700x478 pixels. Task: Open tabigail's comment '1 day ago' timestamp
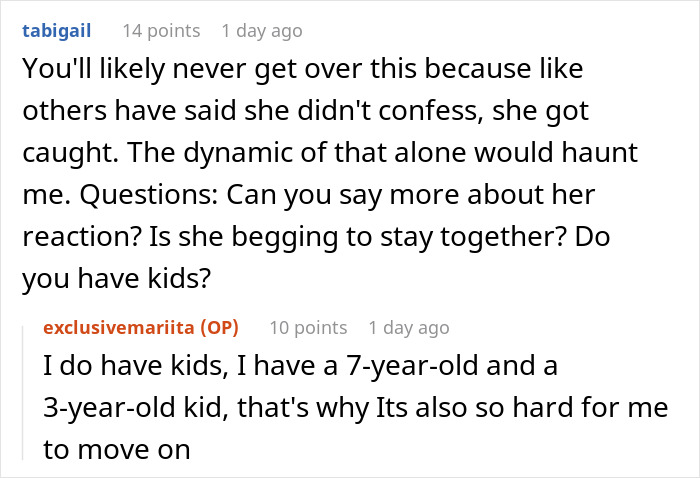pyautogui.click(x=262, y=31)
